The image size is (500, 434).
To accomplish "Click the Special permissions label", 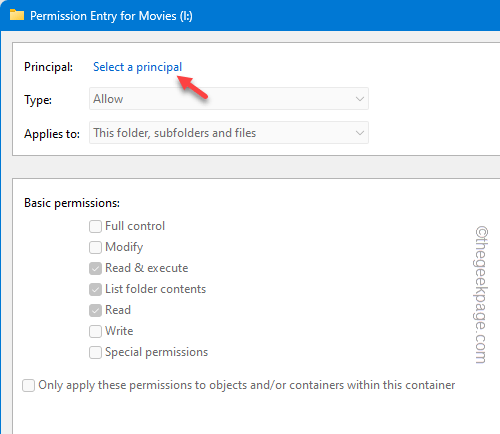I will point(156,352).
